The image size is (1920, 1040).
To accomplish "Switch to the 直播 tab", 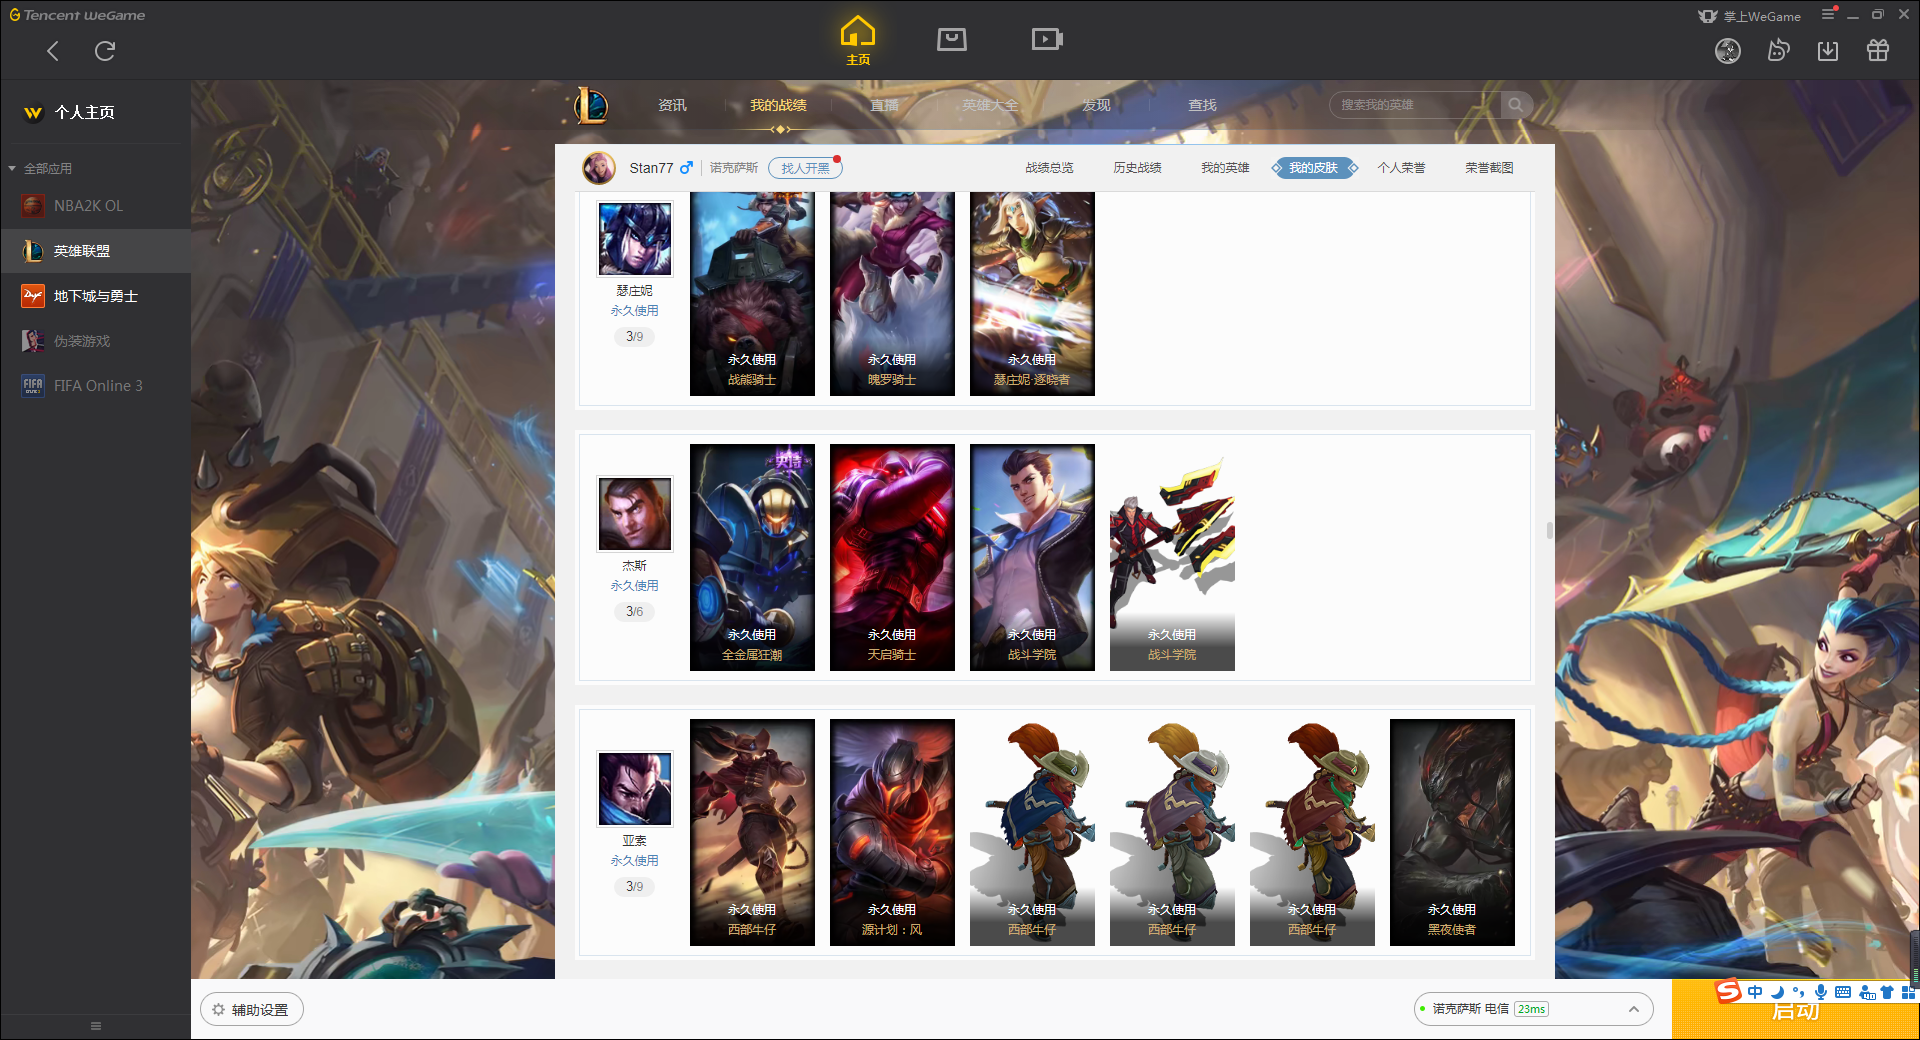I will pos(884,105).
